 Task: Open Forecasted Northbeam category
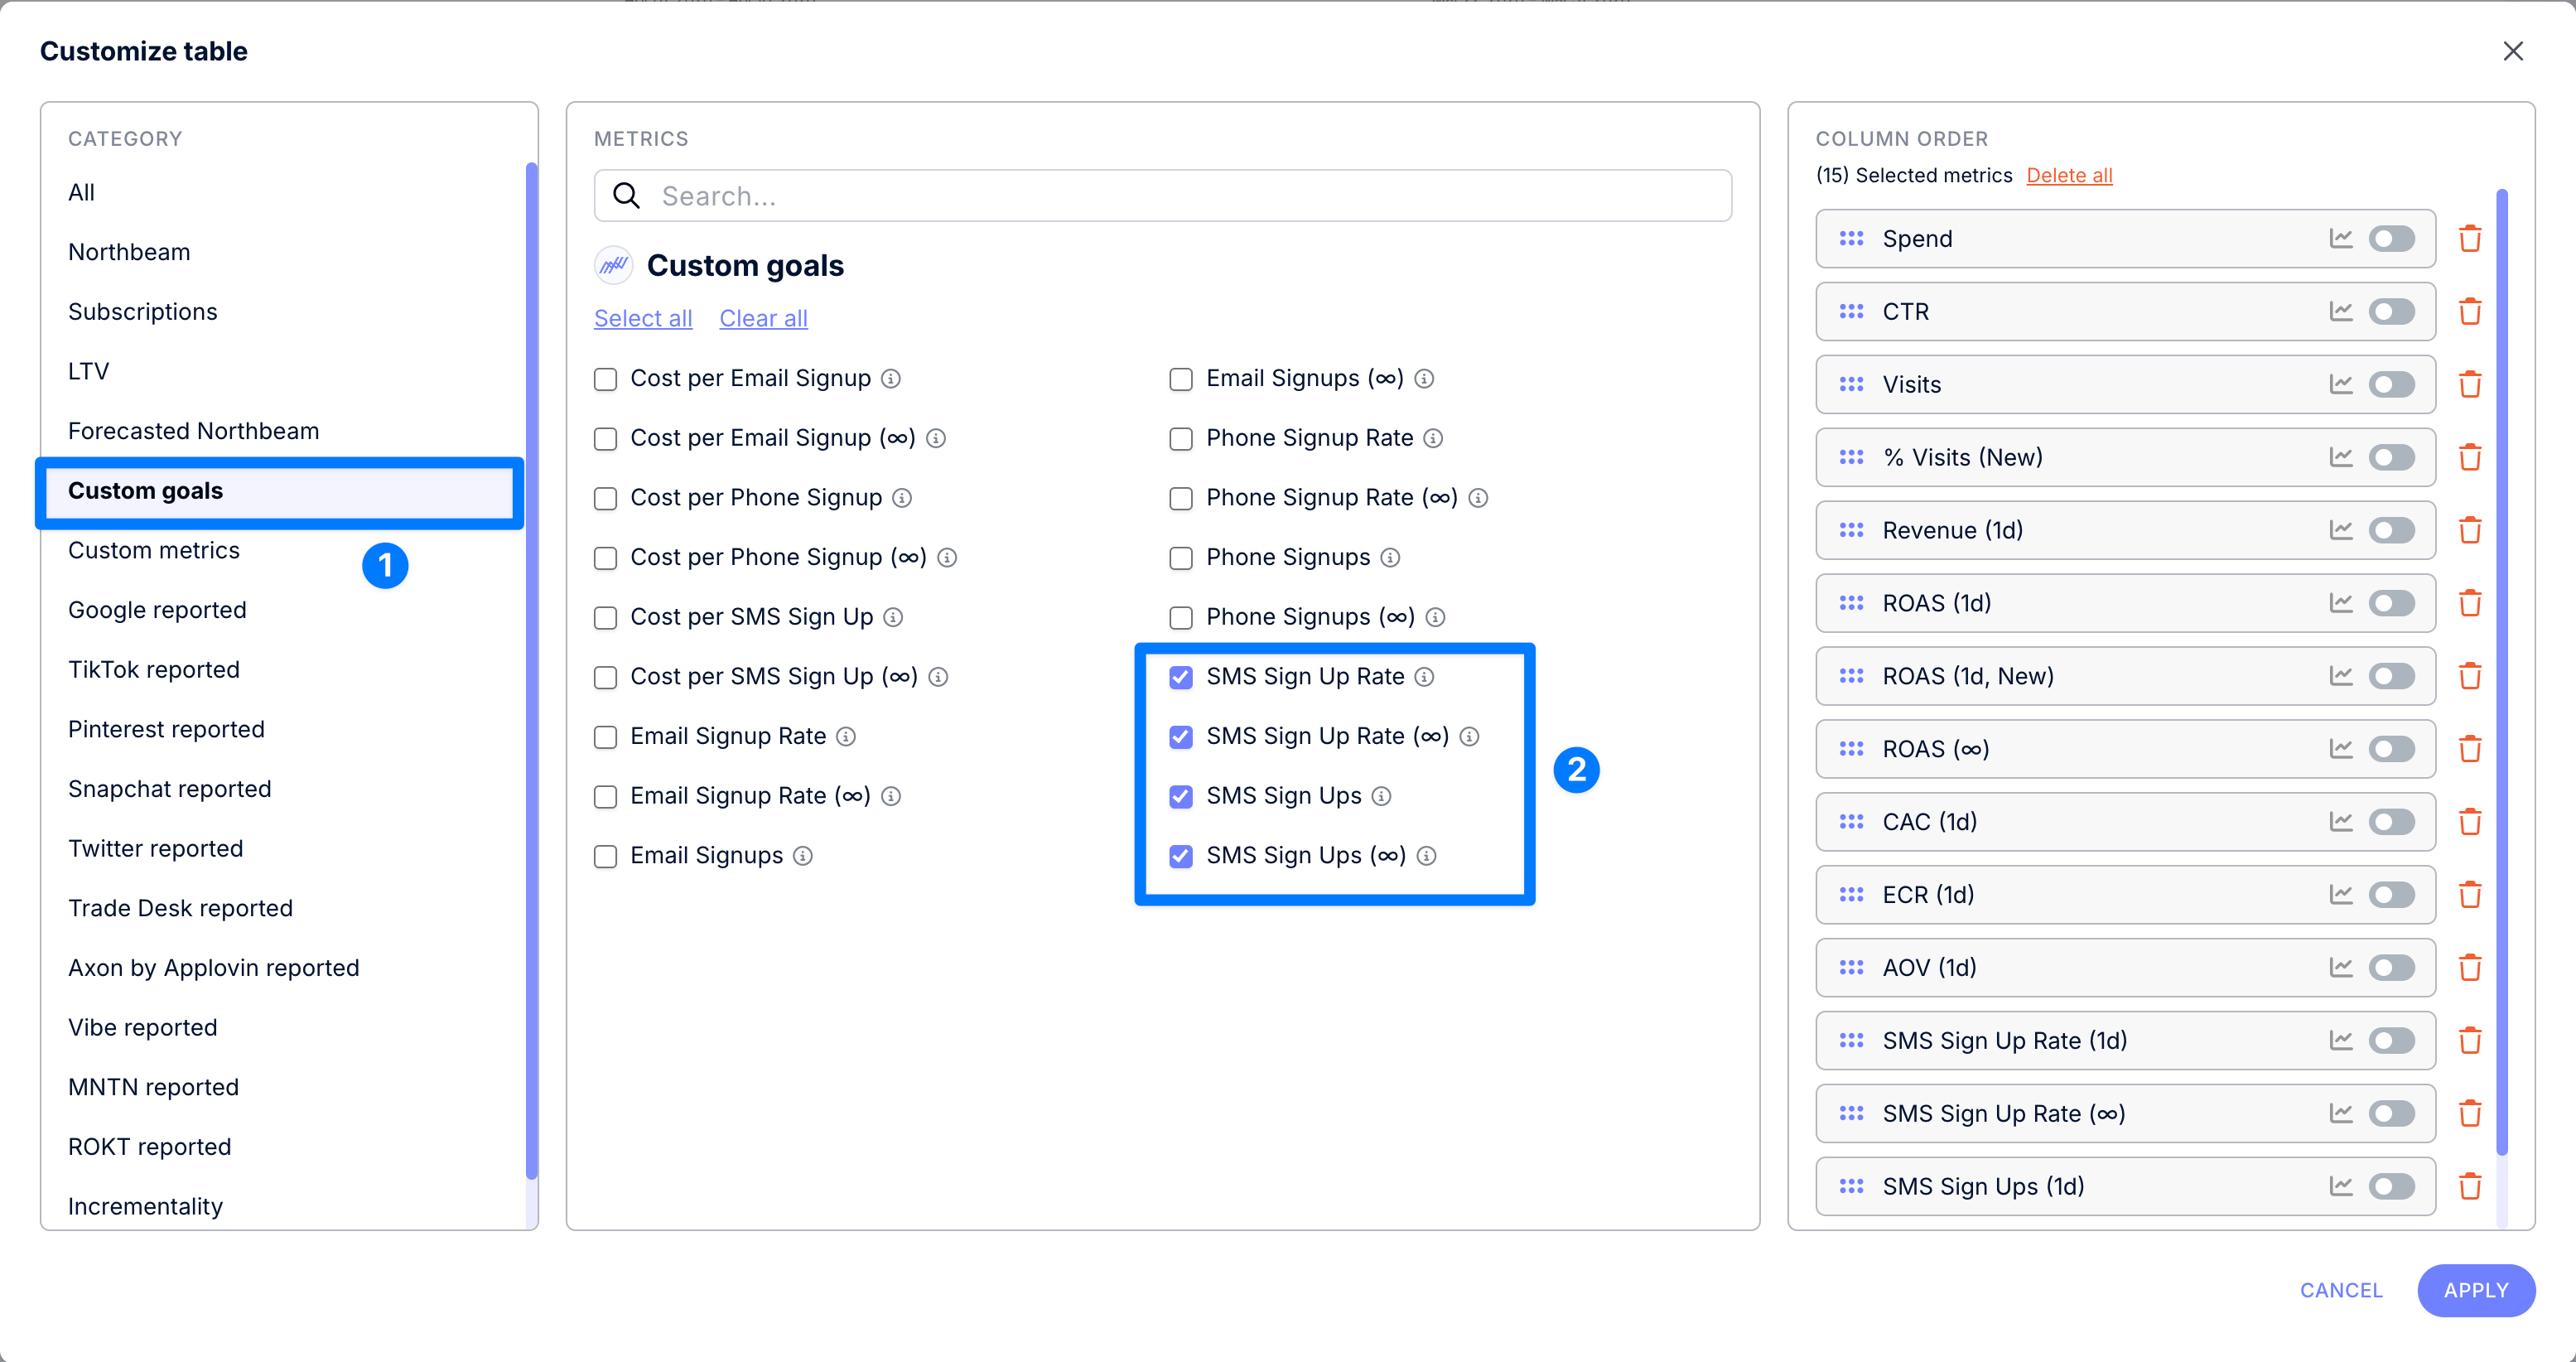tap(194, 431)
